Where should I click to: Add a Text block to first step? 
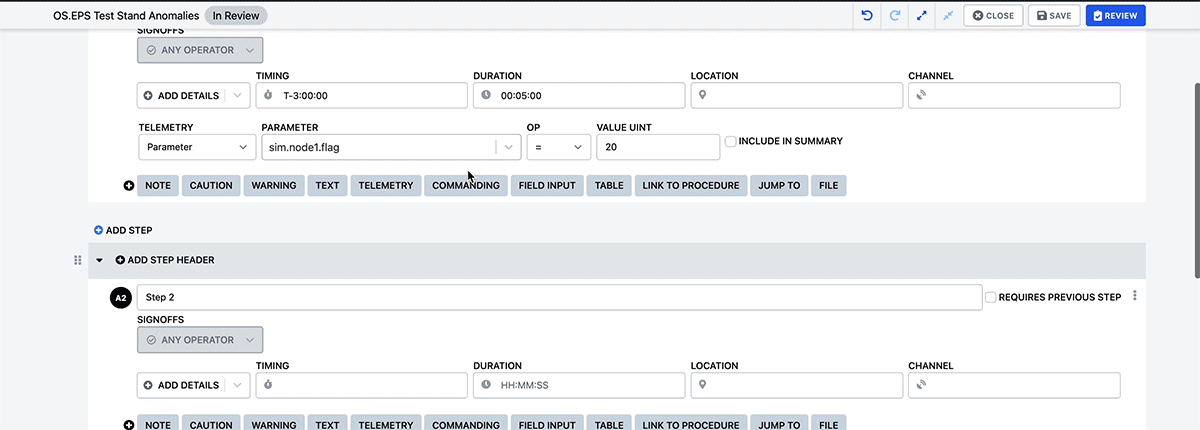point(327,186)
